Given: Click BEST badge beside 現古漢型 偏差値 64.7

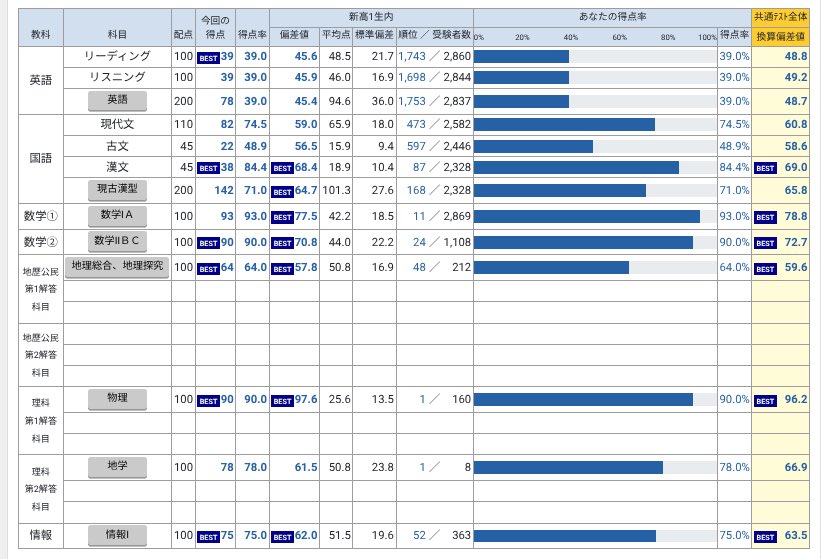Looking at the screenshot, I should click(x=282, y=192).
